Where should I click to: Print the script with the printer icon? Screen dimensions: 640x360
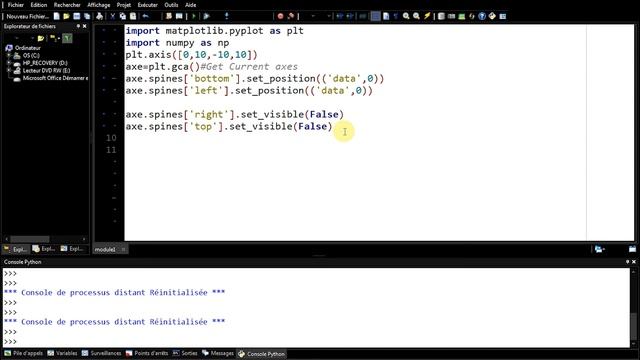point(100,16)
